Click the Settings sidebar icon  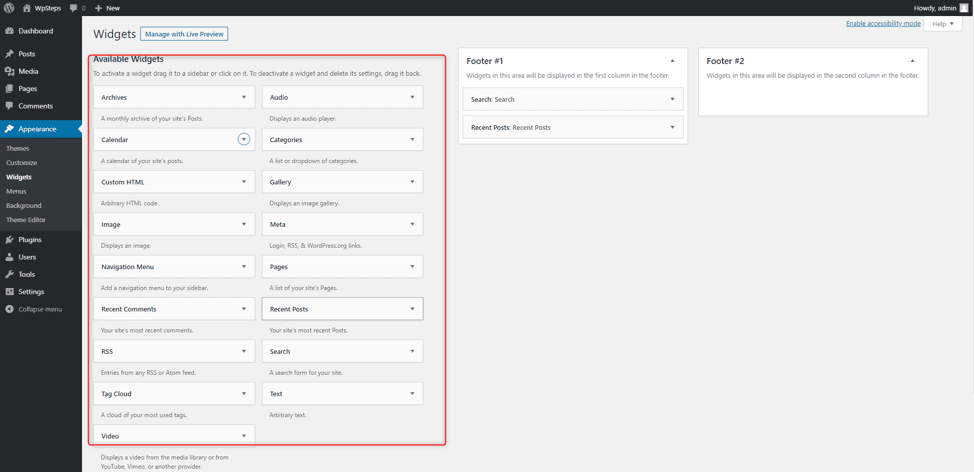click(9, 292)
